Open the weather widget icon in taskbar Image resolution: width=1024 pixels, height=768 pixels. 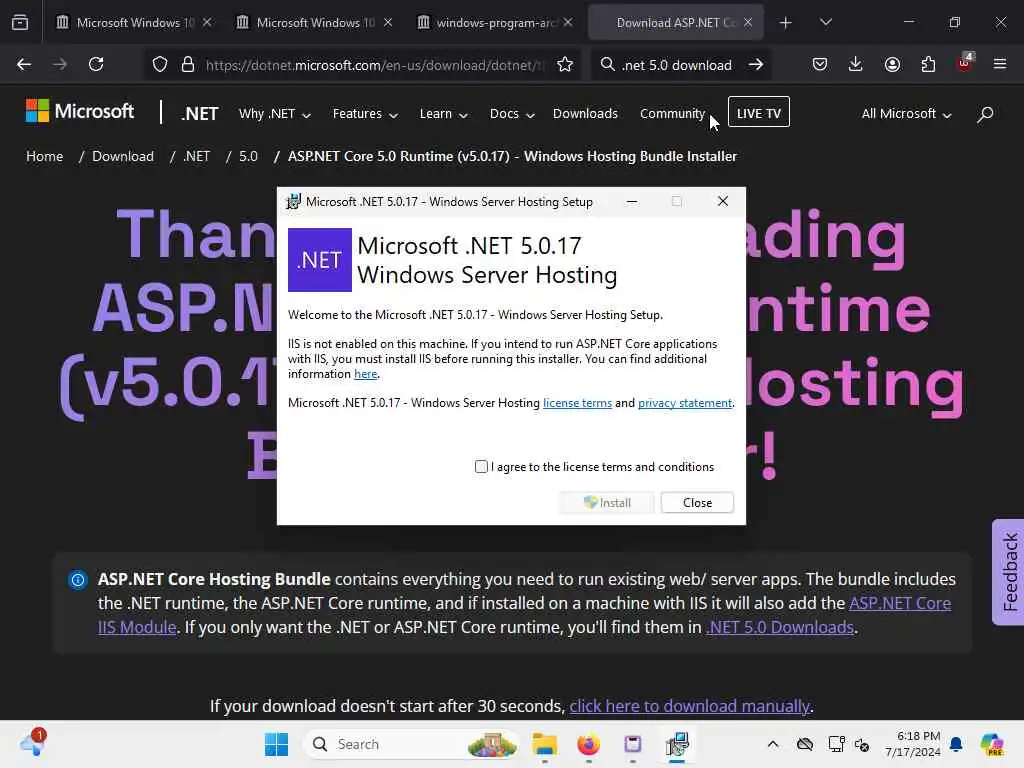coord(33,743)
